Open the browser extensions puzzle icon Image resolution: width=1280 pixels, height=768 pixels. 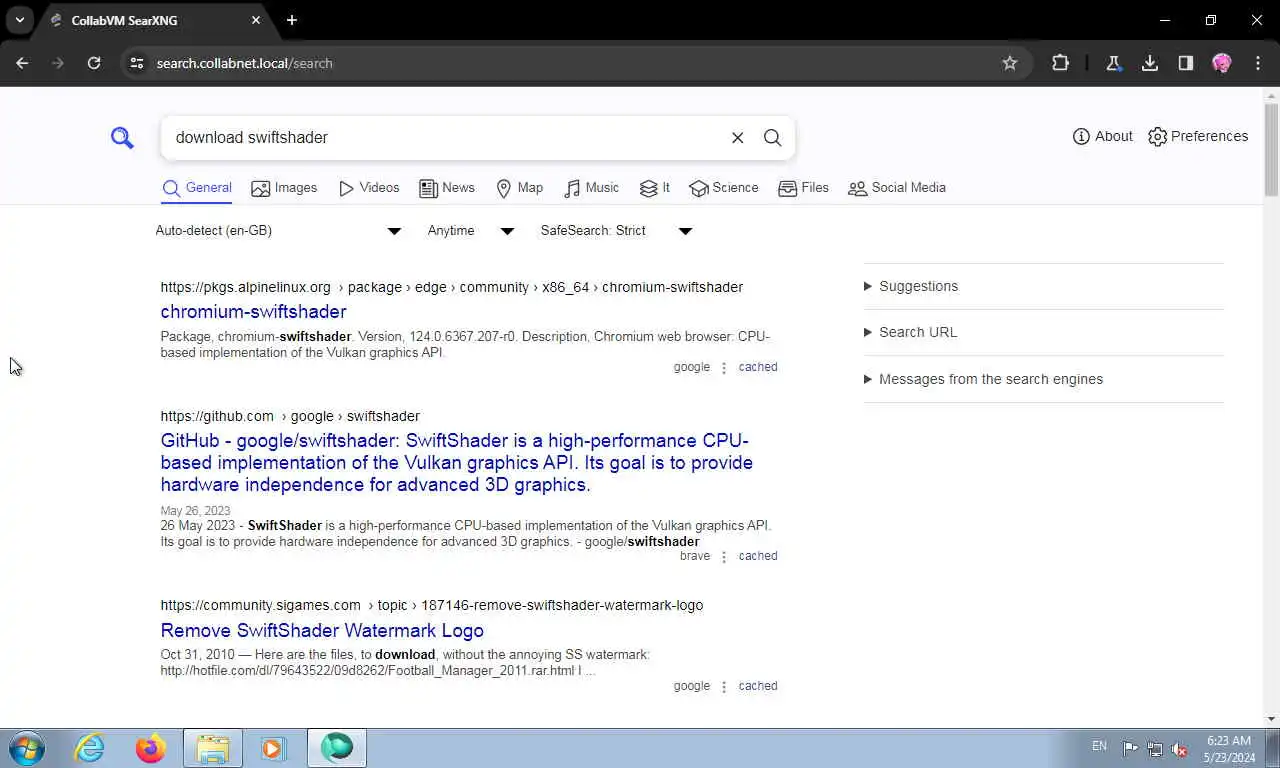tap(1060, 63)
